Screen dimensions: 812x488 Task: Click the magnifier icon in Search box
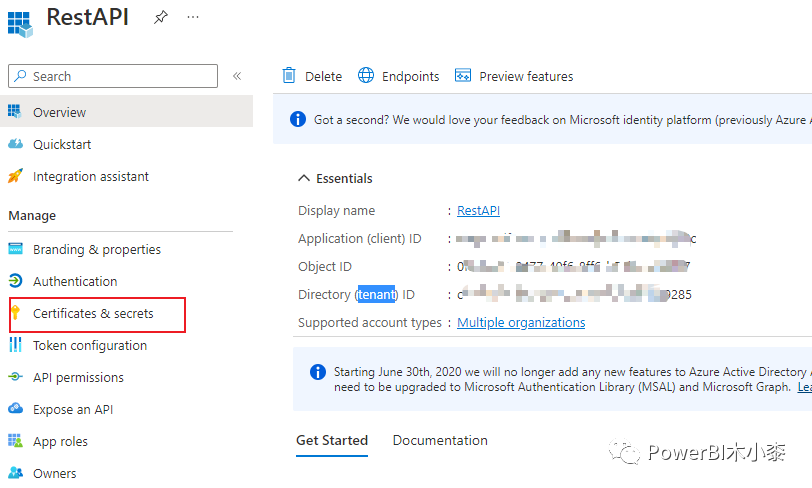(x=20, y=76)
